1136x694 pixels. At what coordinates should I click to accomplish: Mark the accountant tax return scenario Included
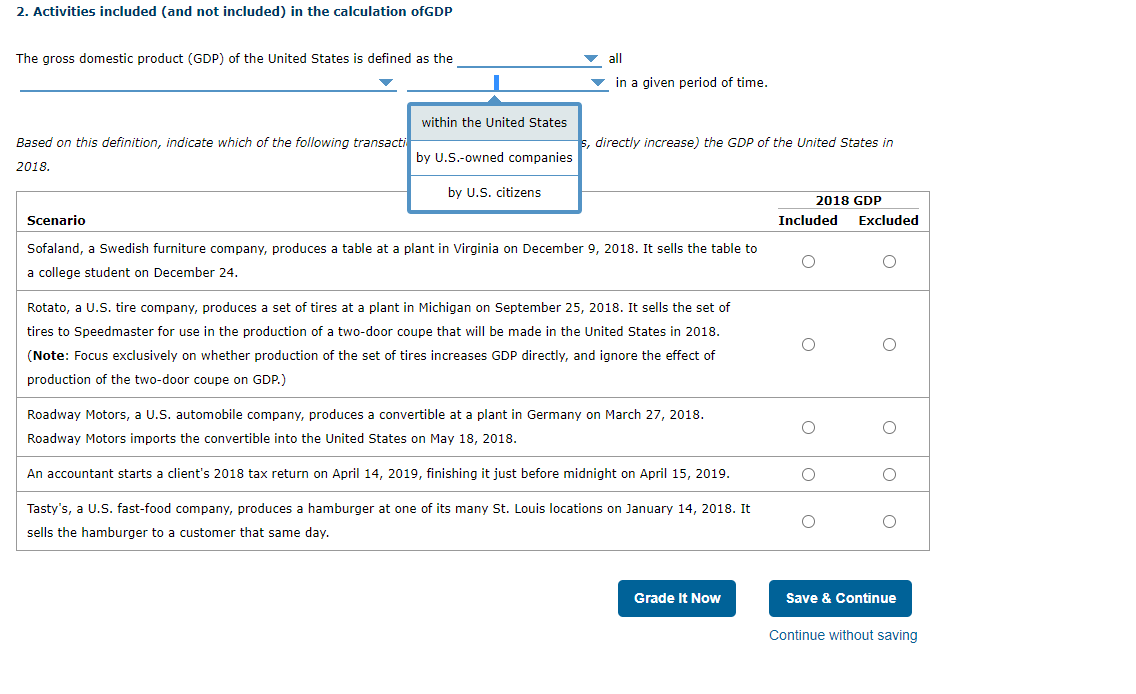808,474
